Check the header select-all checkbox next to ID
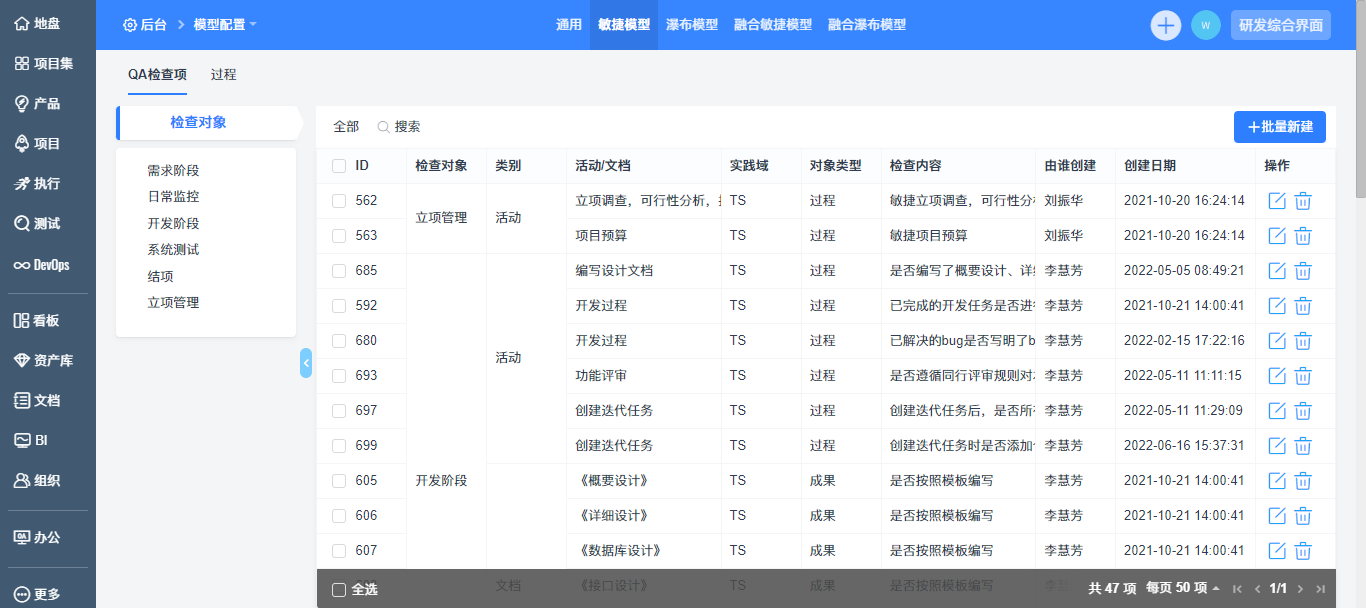The width and height of the screenshot is (1366, 608). tap(339, 166)
